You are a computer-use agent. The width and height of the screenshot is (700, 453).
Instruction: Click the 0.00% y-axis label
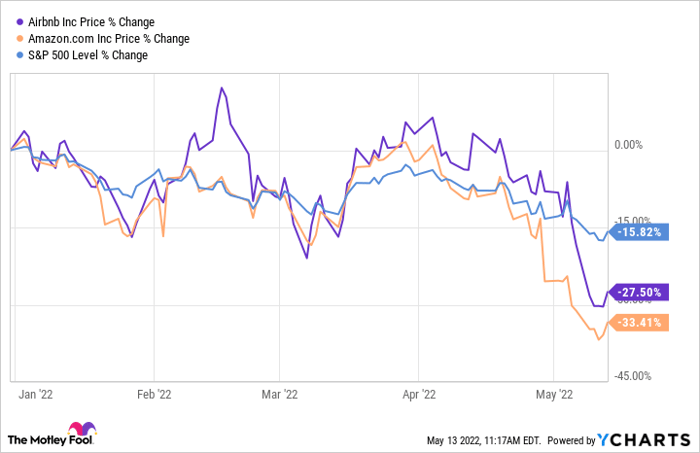tap(627, 144)
